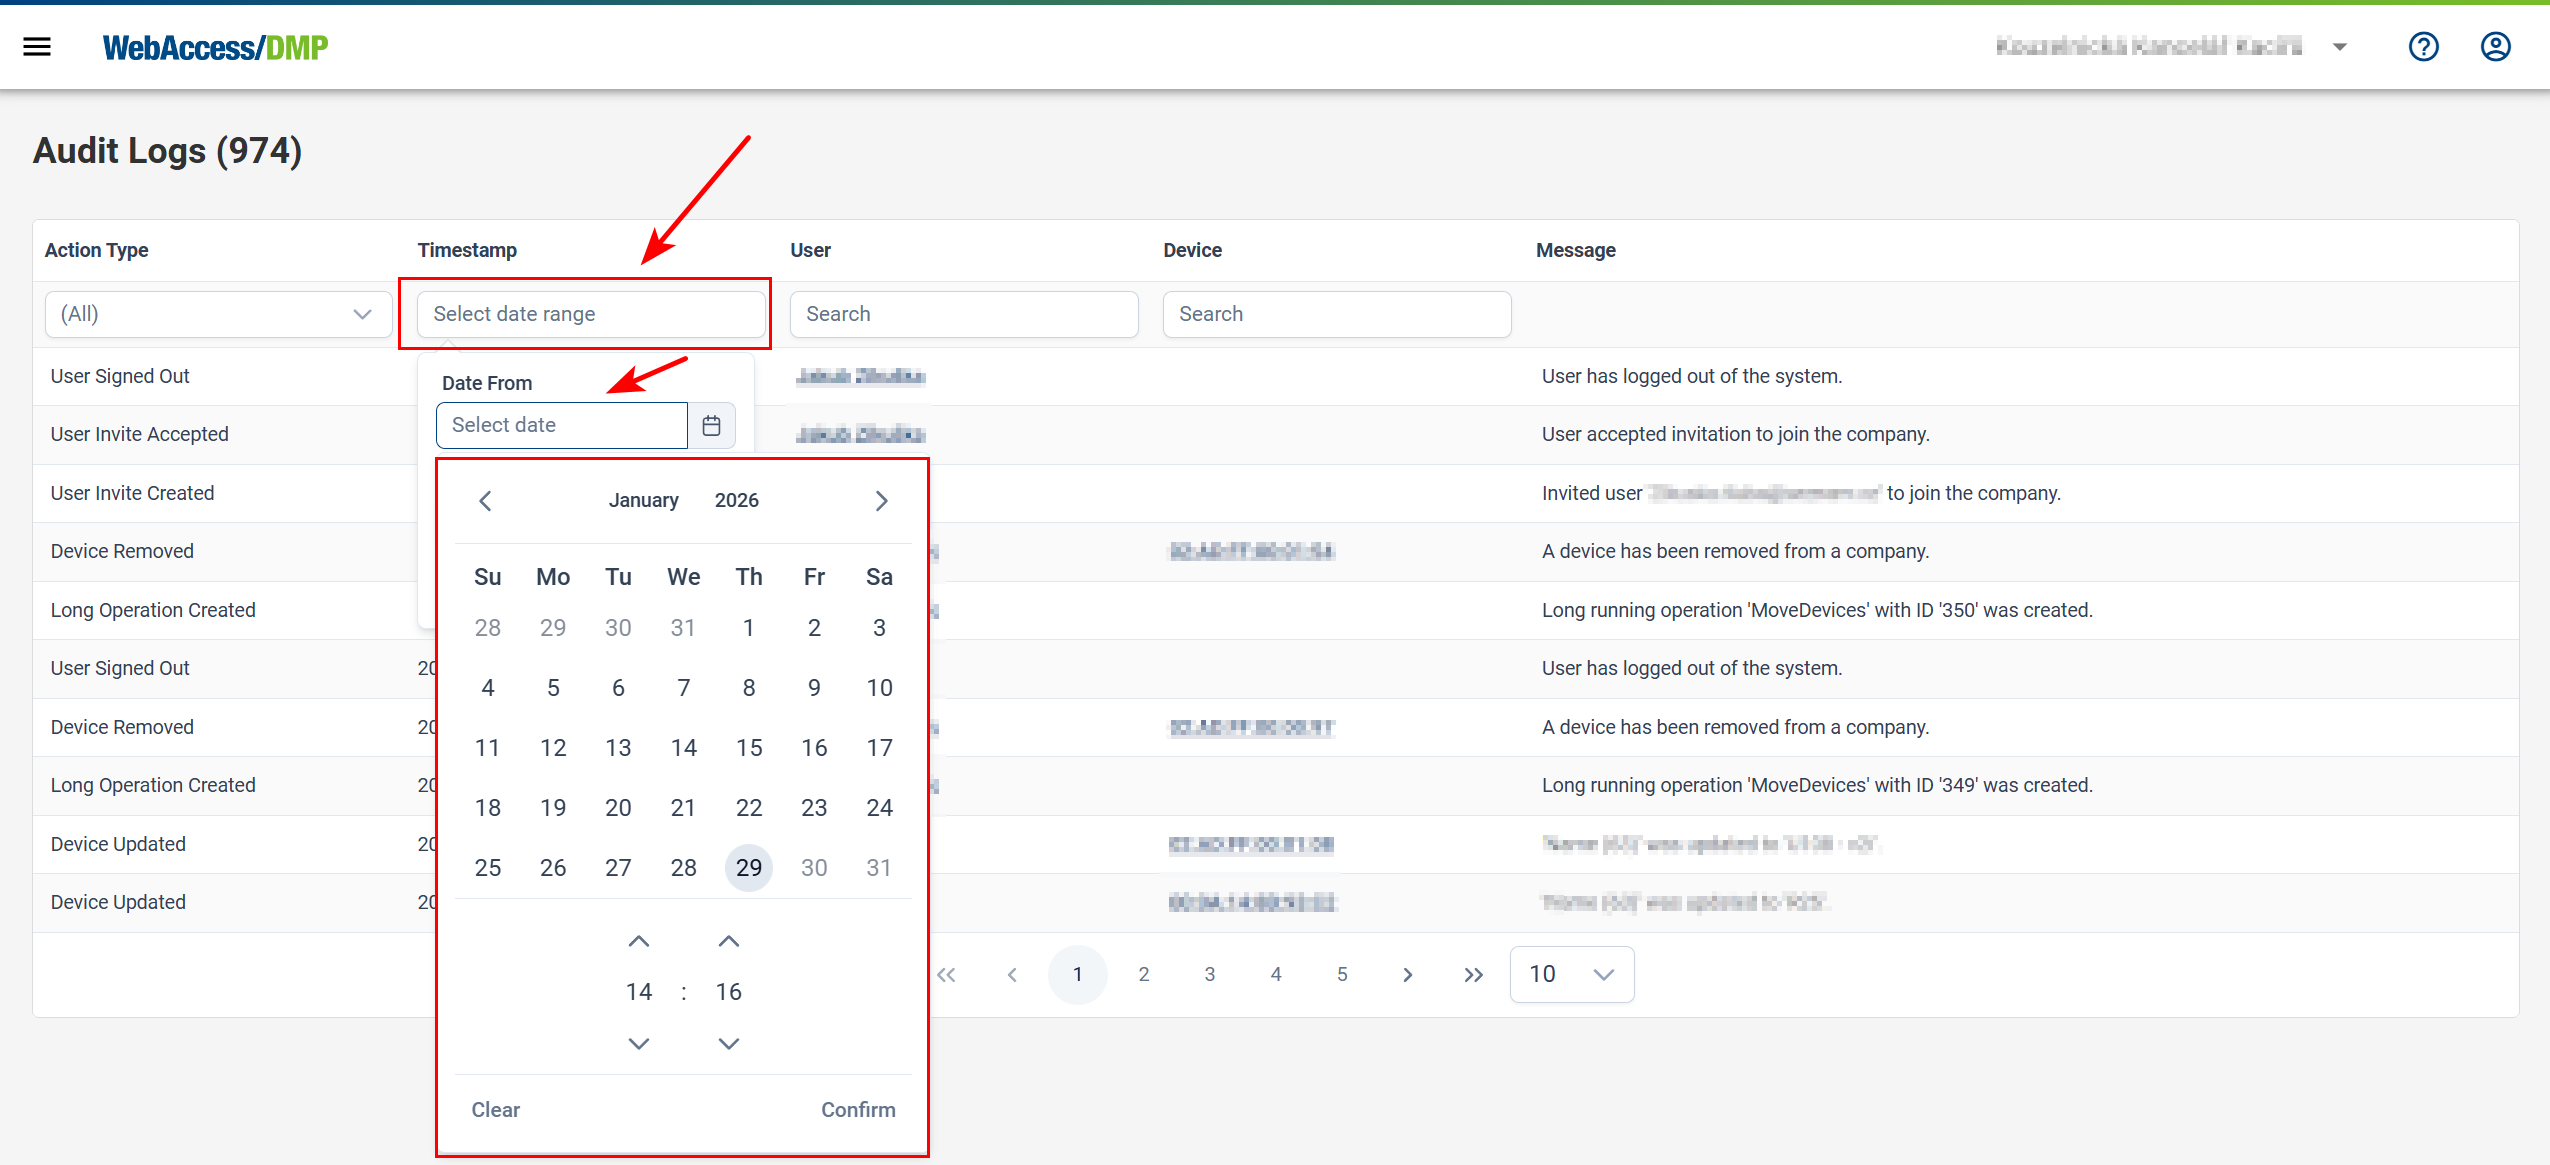Advance to next page with right arrow
The height and width of the screenshot is (1165, 2550).
pos(1408,973)
